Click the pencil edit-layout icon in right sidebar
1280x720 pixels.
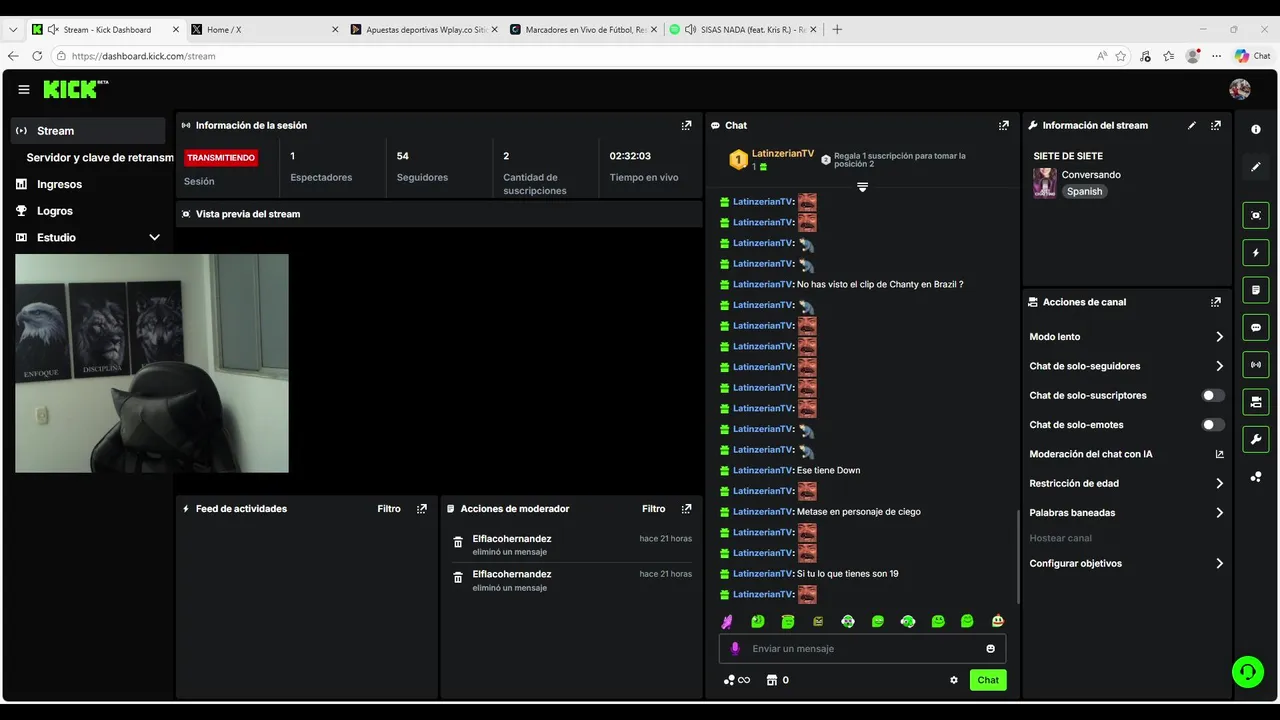point(1256,166)
